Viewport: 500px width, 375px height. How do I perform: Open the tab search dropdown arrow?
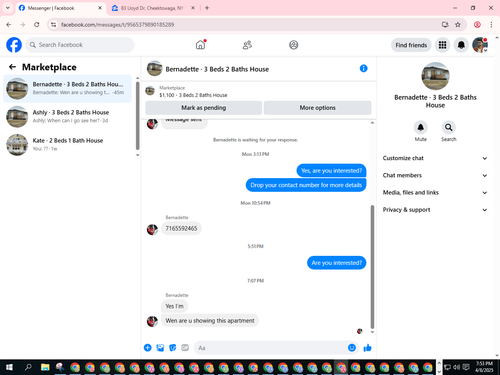tap(7, 8)
